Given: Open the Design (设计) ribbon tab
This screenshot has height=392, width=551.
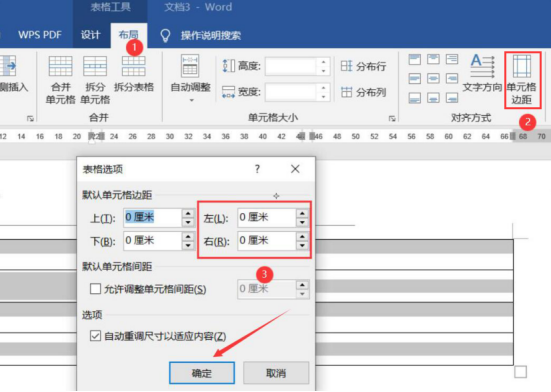Looking at the screenshot, I should click(90, 35).
